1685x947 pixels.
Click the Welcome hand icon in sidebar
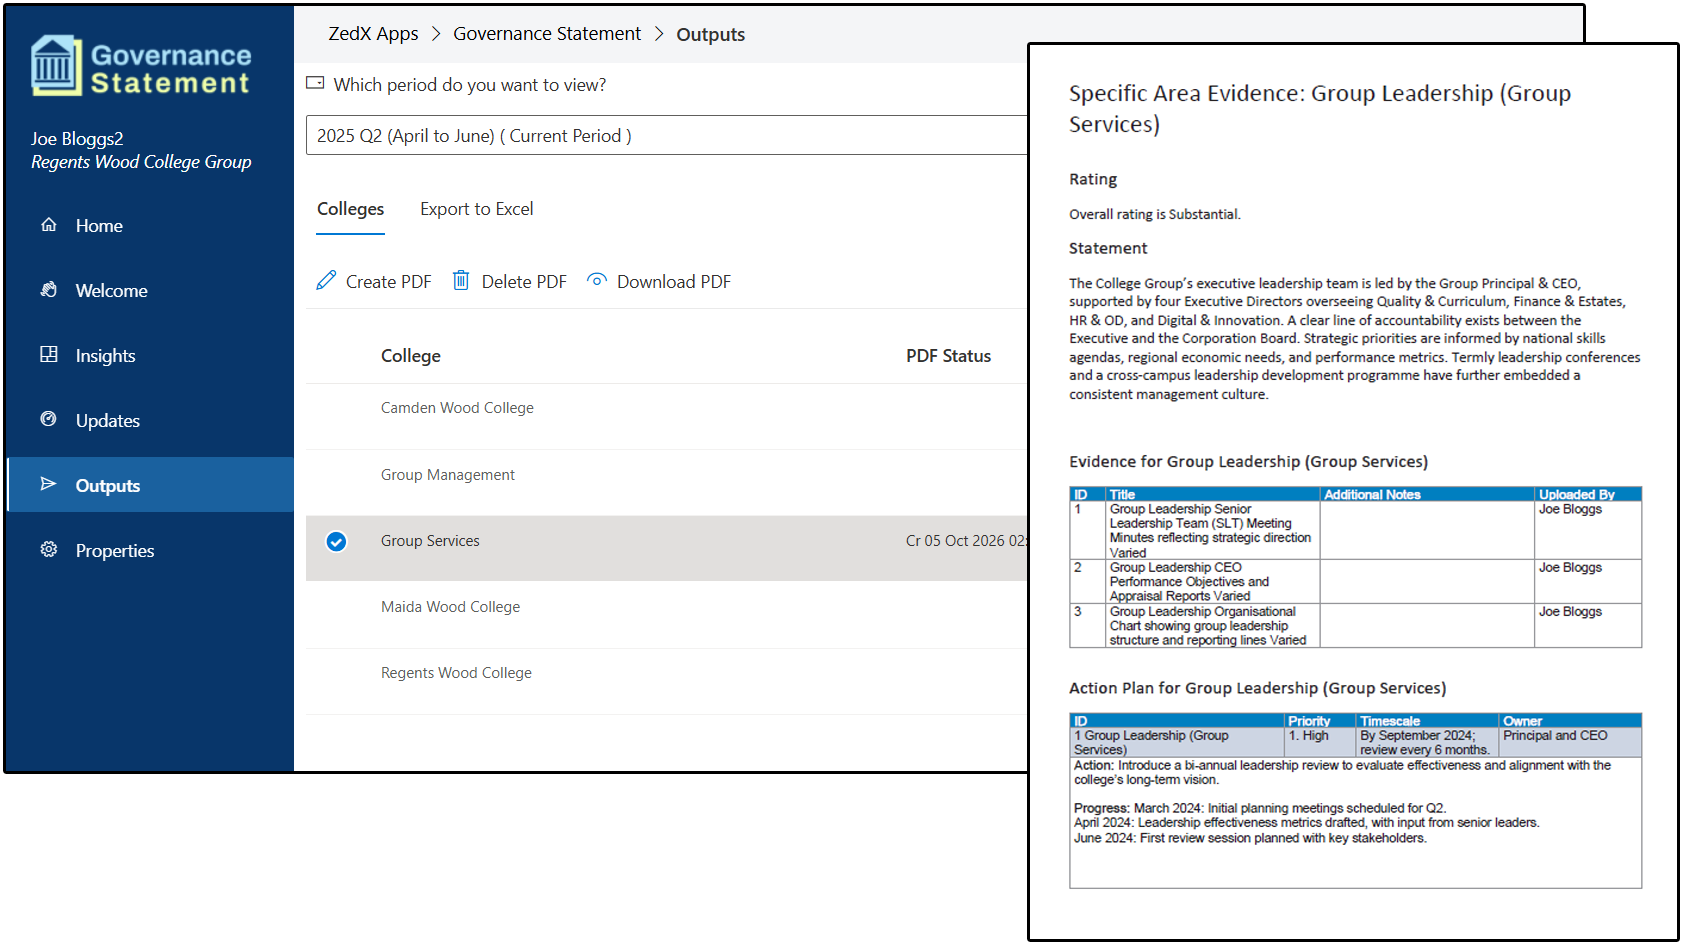48,290
